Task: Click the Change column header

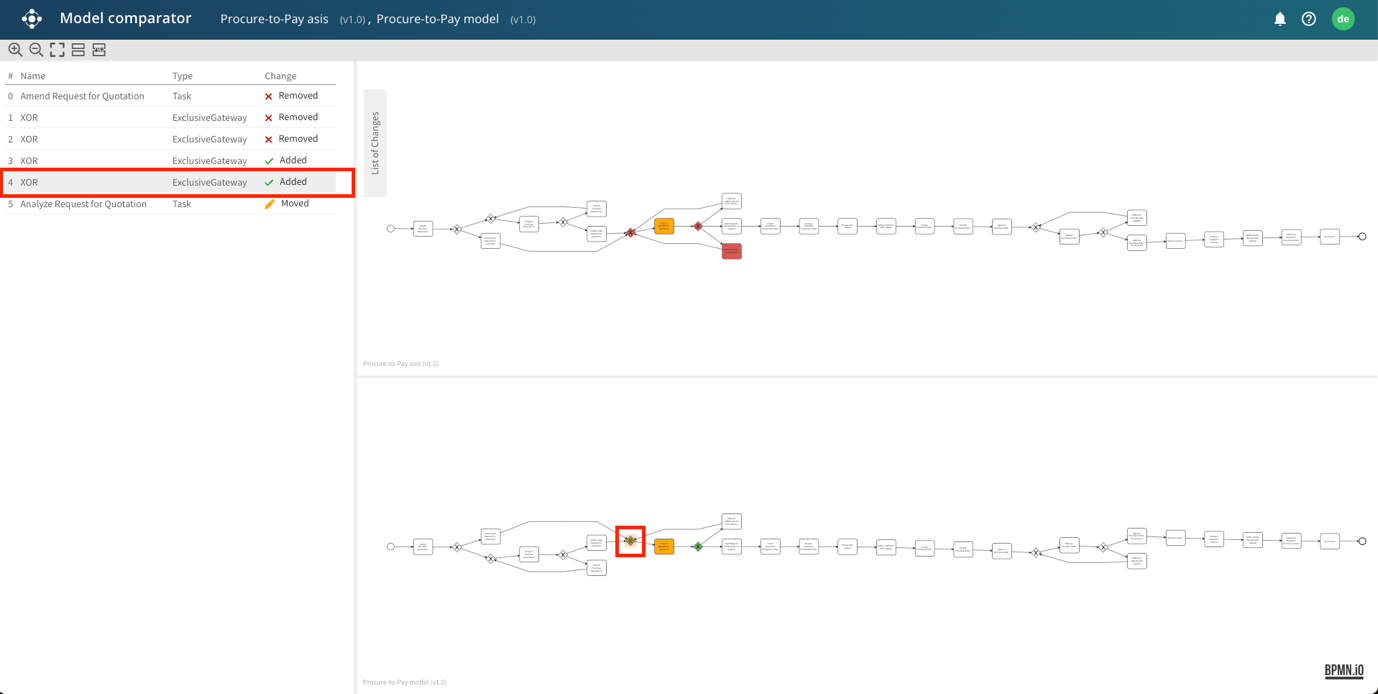Action: pyautogui.click(x=280, y=76)
